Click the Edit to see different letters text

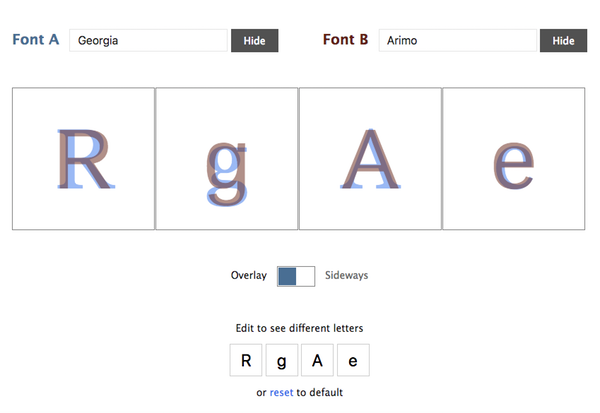tap(299, 328)
